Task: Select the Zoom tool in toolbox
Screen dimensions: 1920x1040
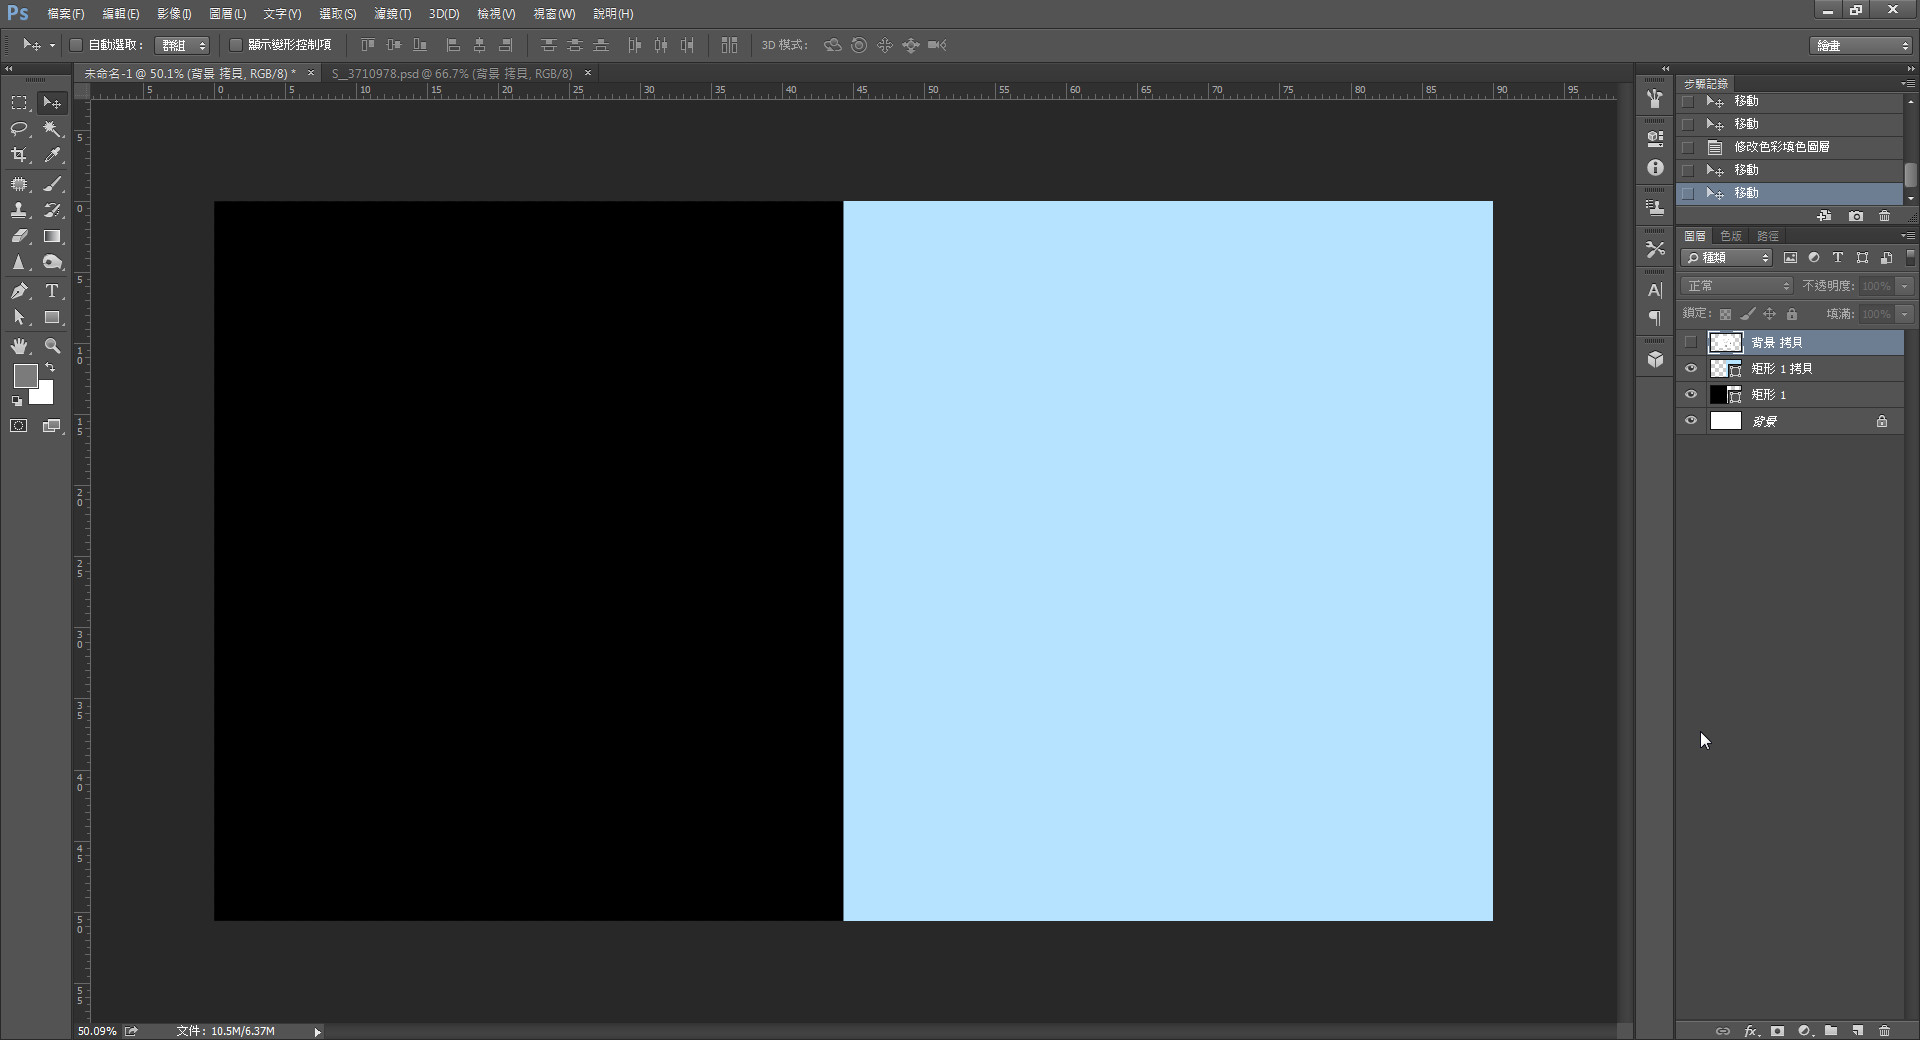Action: point(52,346)
